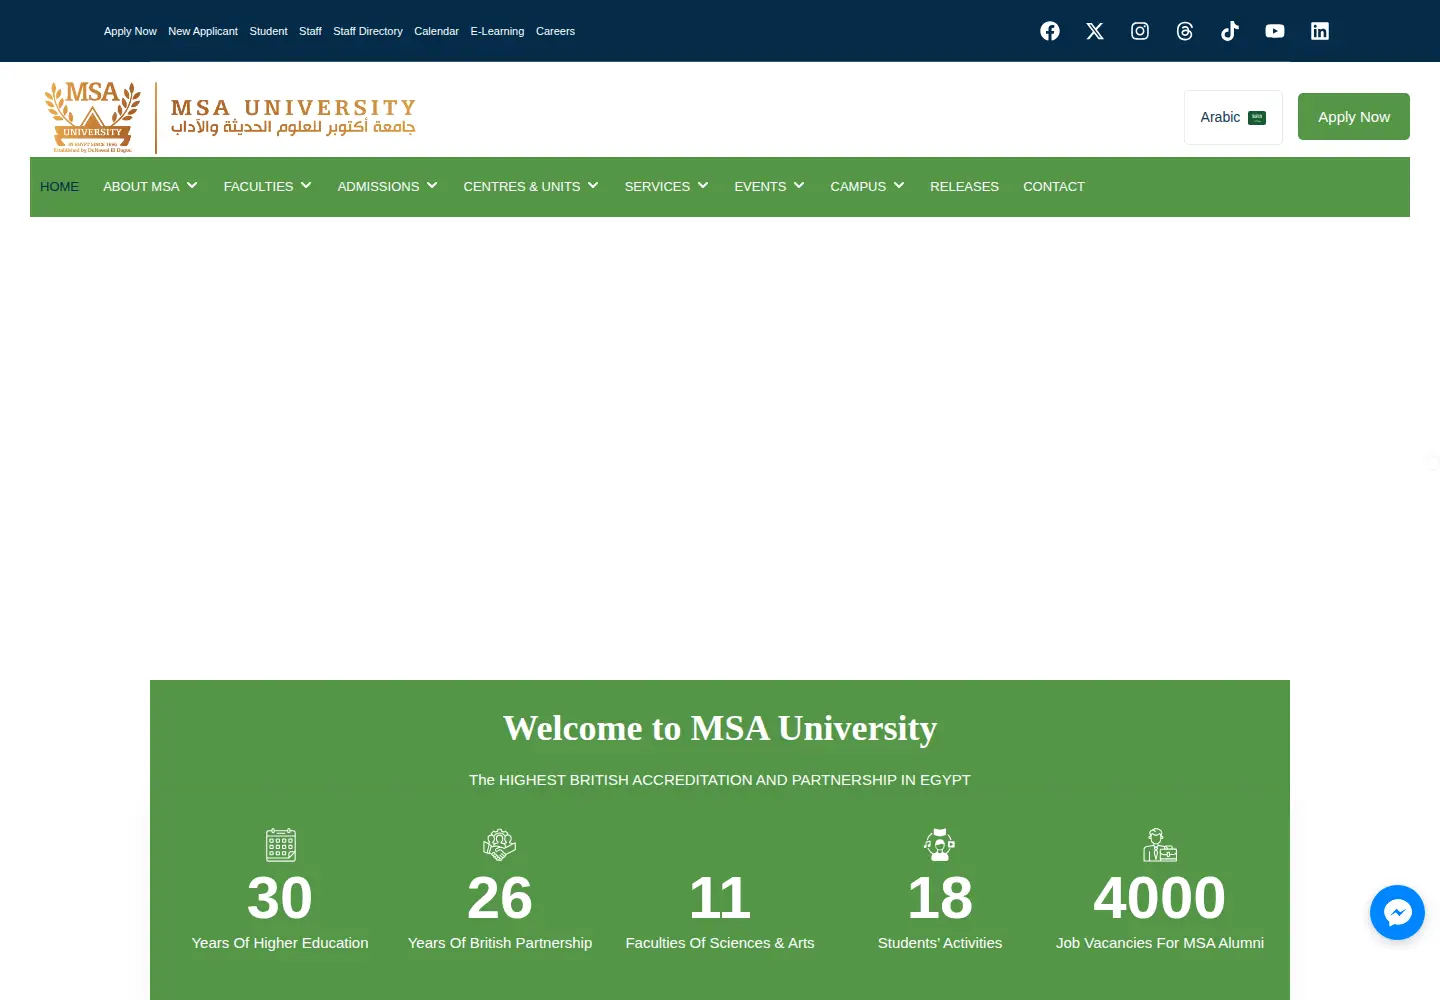This screenshot has width=1440, height=1000.
Task: Expand the About MSA dropdown
Action: (150, 187)
